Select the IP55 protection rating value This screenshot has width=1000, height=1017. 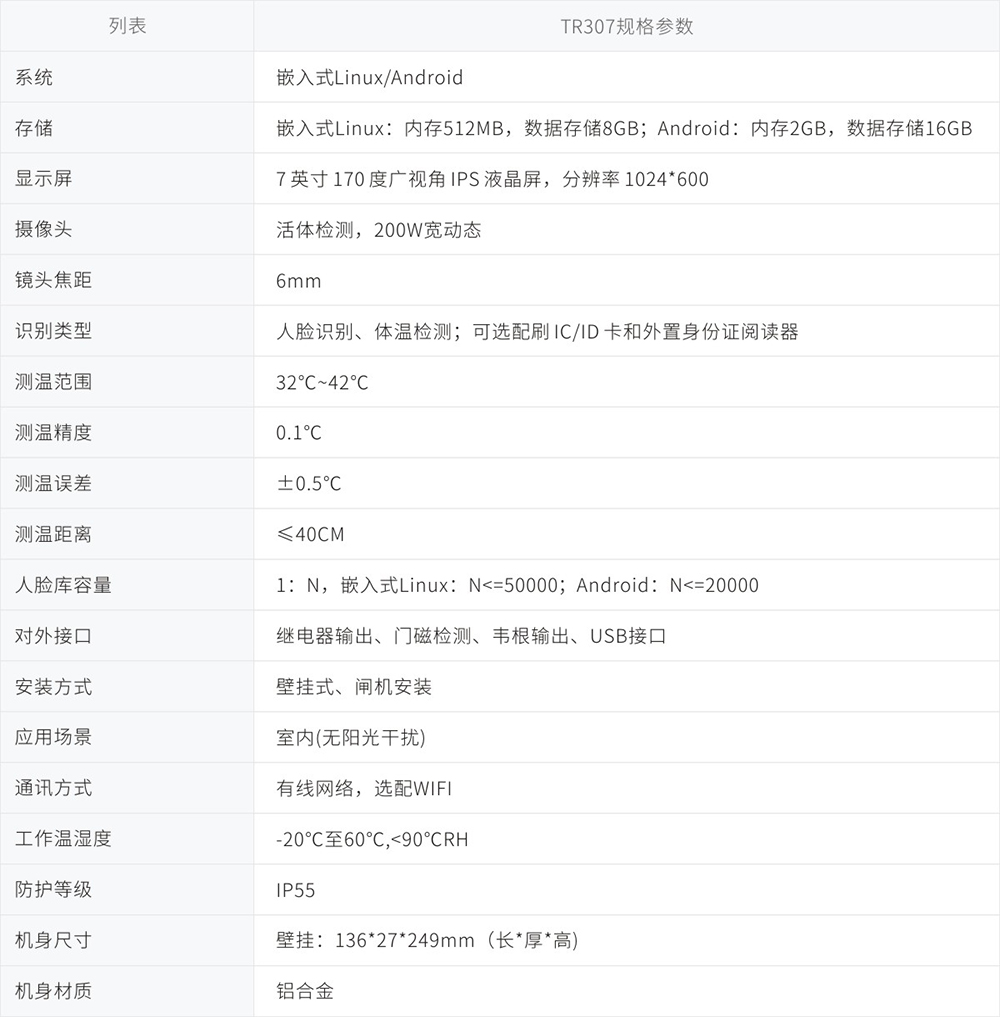(x=296, y=890)
